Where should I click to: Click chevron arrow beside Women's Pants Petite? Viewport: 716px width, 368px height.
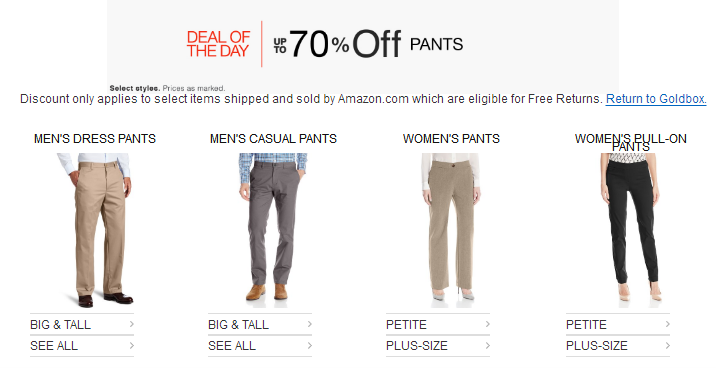click(487, 324)
